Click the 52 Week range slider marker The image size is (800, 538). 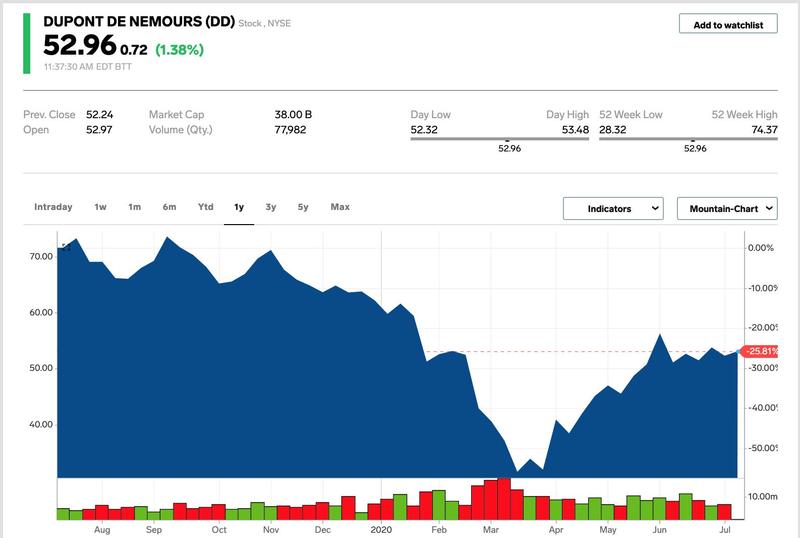(692, 140)
